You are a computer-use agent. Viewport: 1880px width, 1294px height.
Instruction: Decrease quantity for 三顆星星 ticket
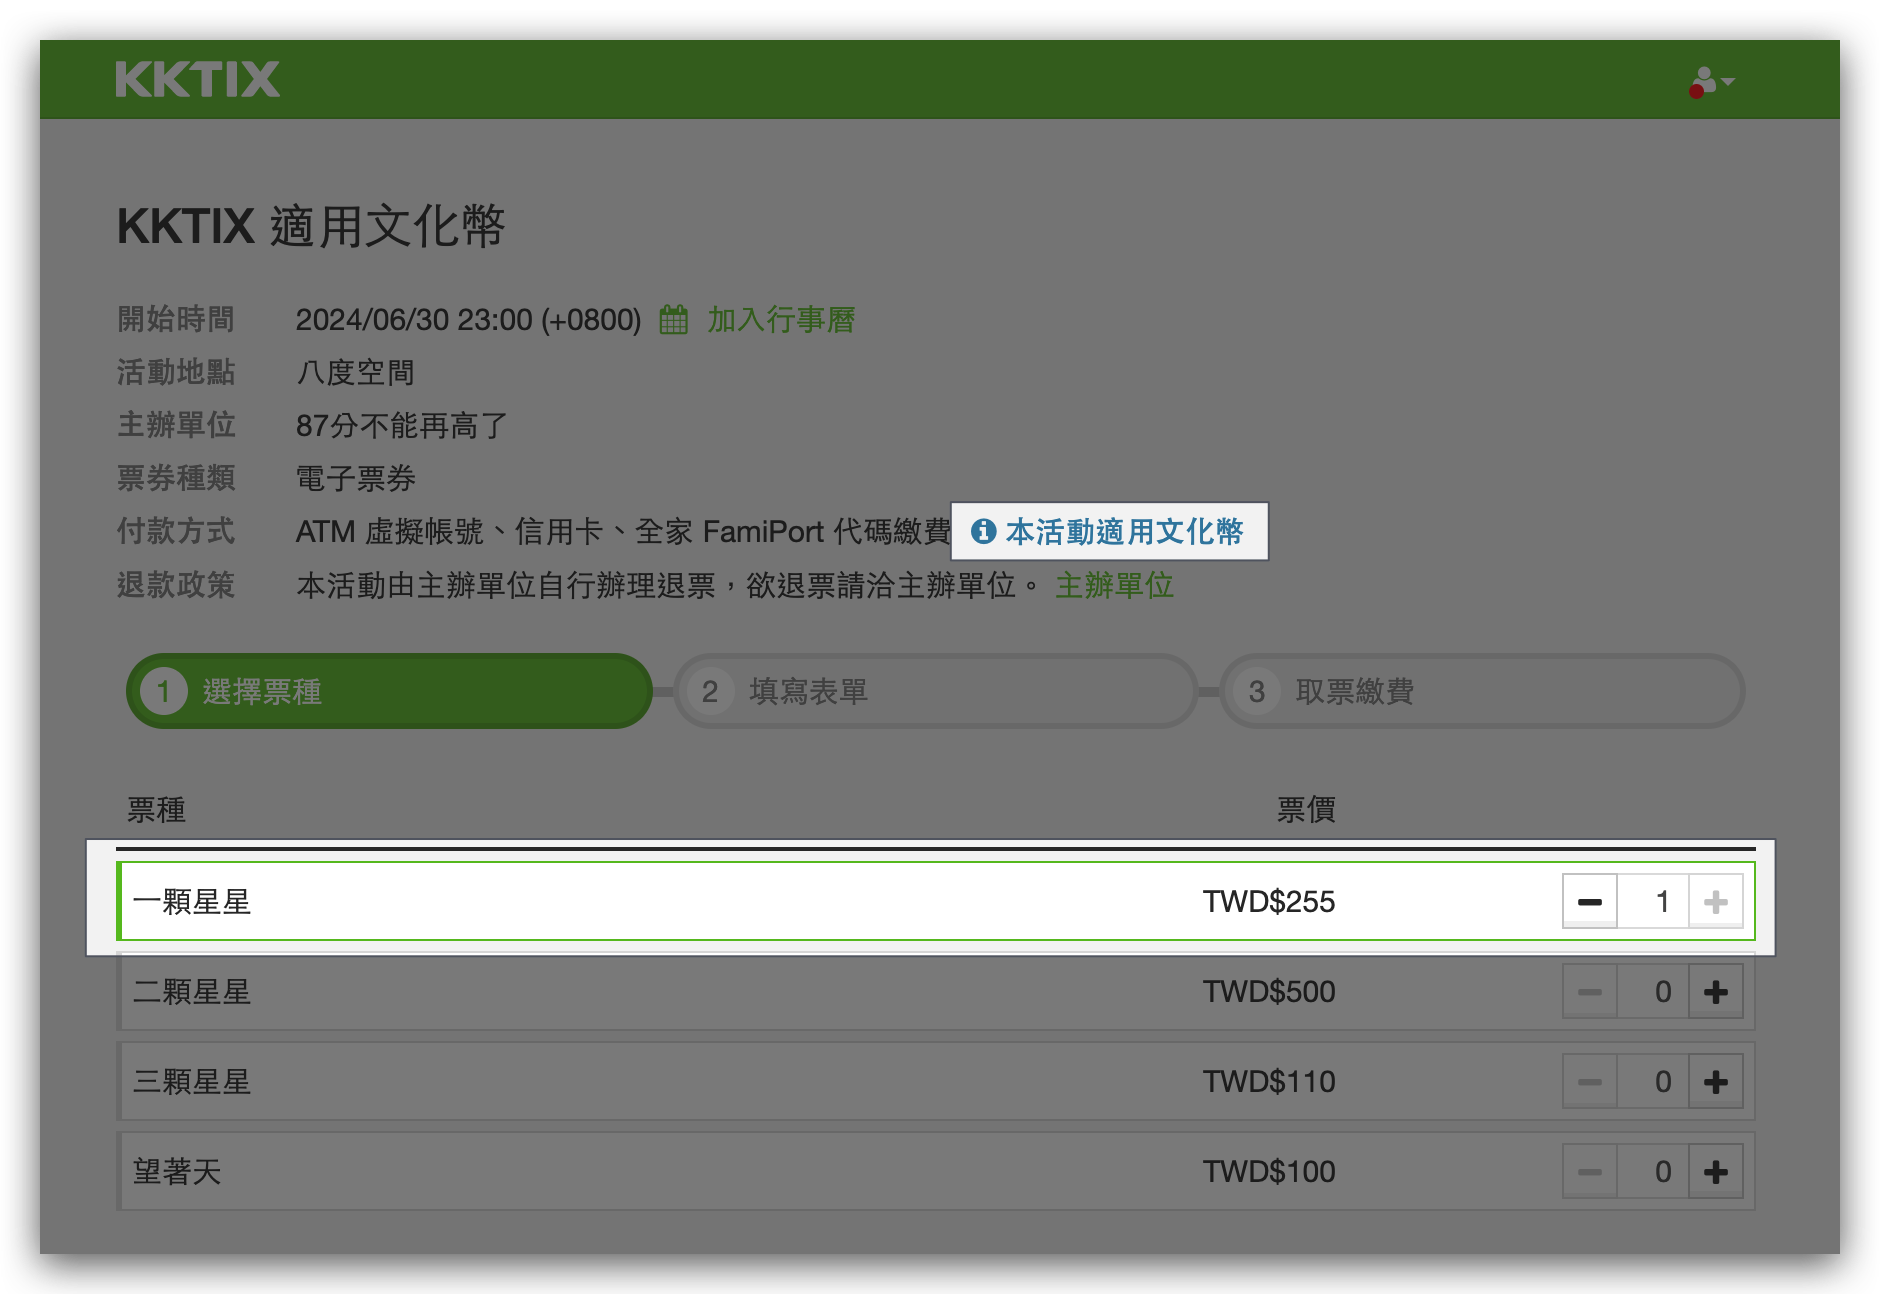click(1590, 1081)
